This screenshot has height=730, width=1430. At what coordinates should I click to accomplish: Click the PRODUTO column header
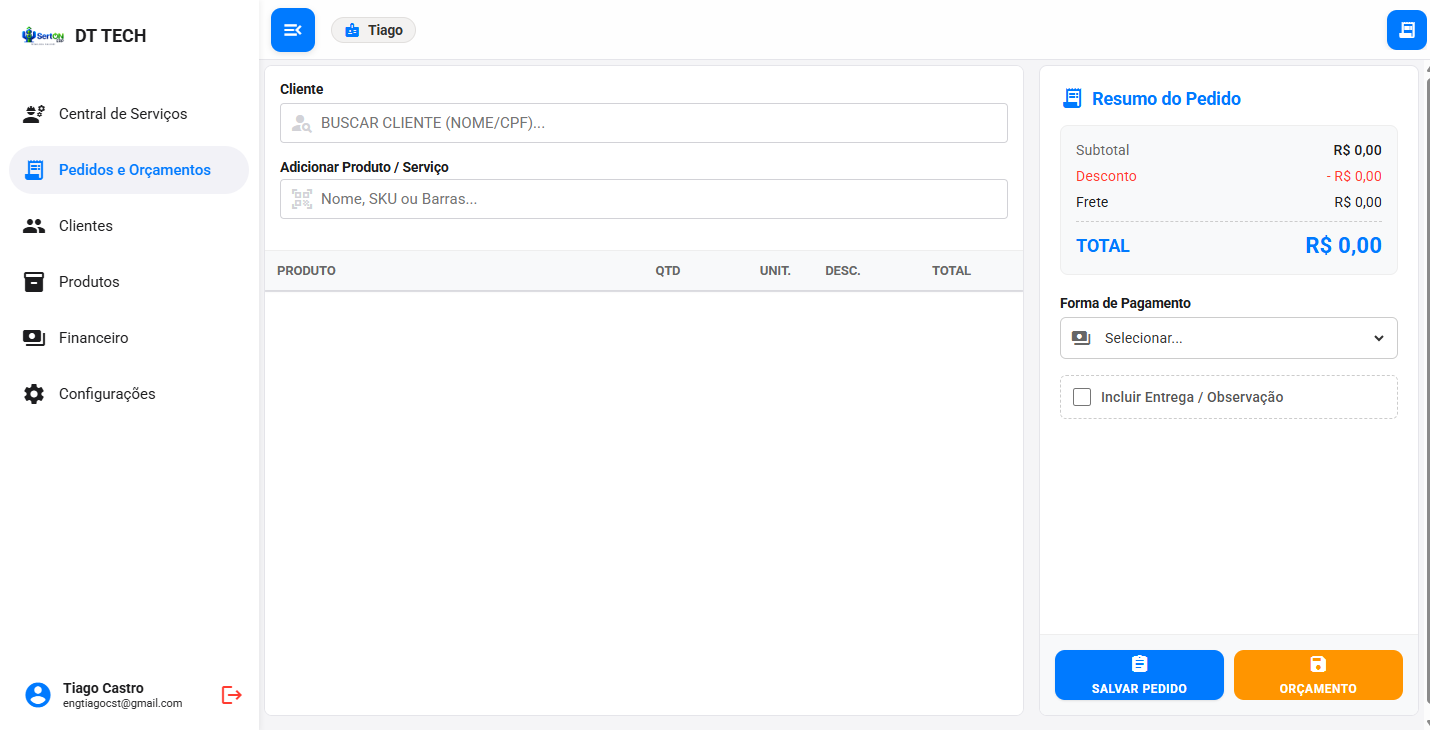(306, 271)
